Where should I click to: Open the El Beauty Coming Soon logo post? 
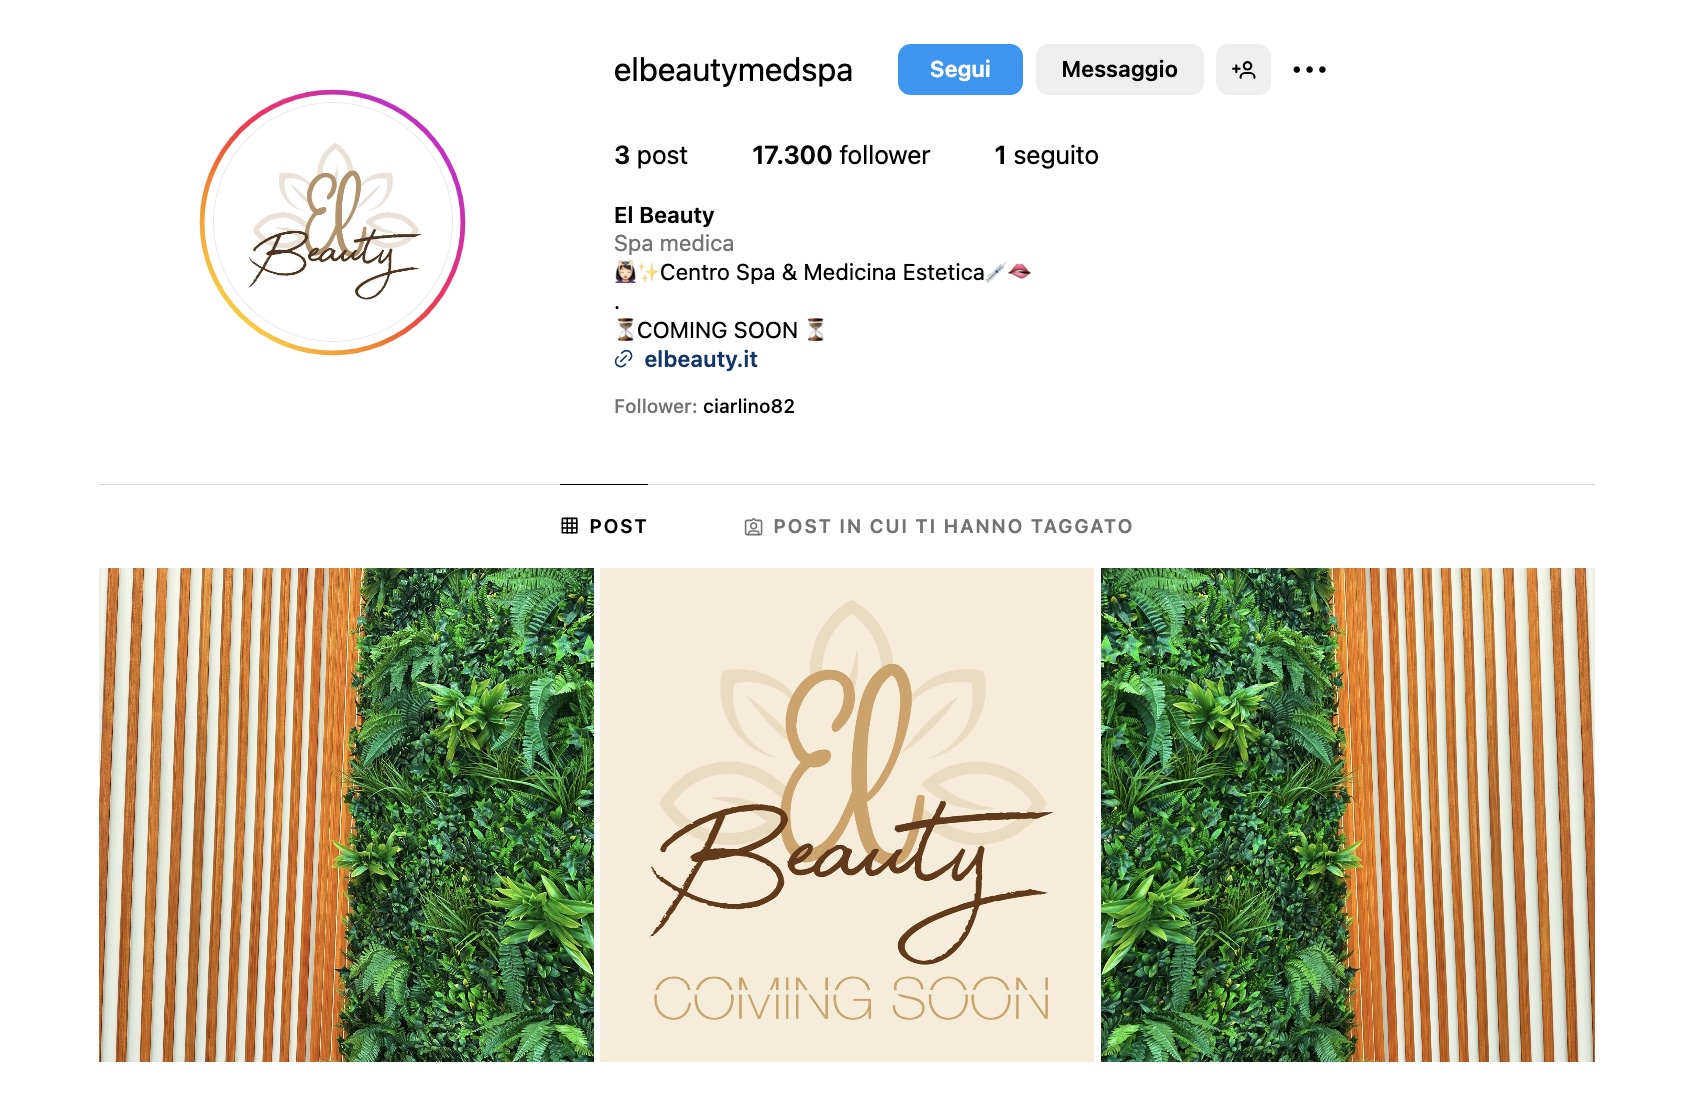tap(847, 815)
